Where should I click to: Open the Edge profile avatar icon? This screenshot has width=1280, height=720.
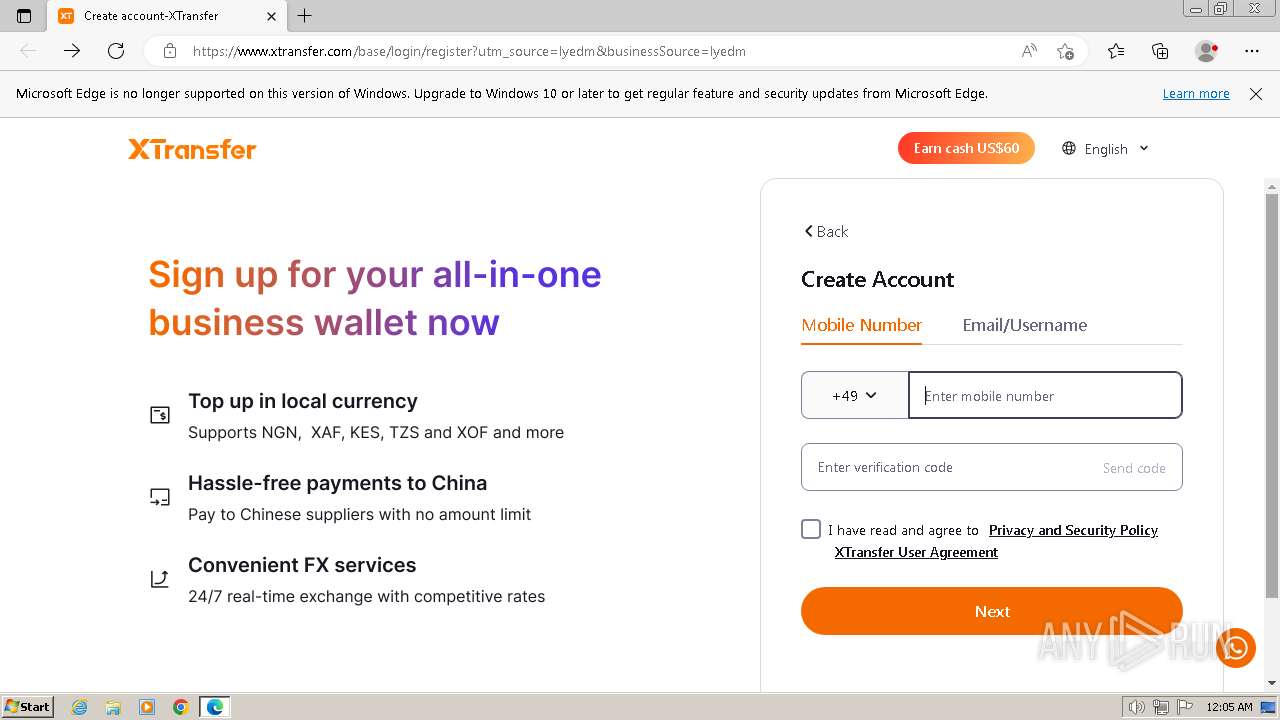[x=1206, y=51]
